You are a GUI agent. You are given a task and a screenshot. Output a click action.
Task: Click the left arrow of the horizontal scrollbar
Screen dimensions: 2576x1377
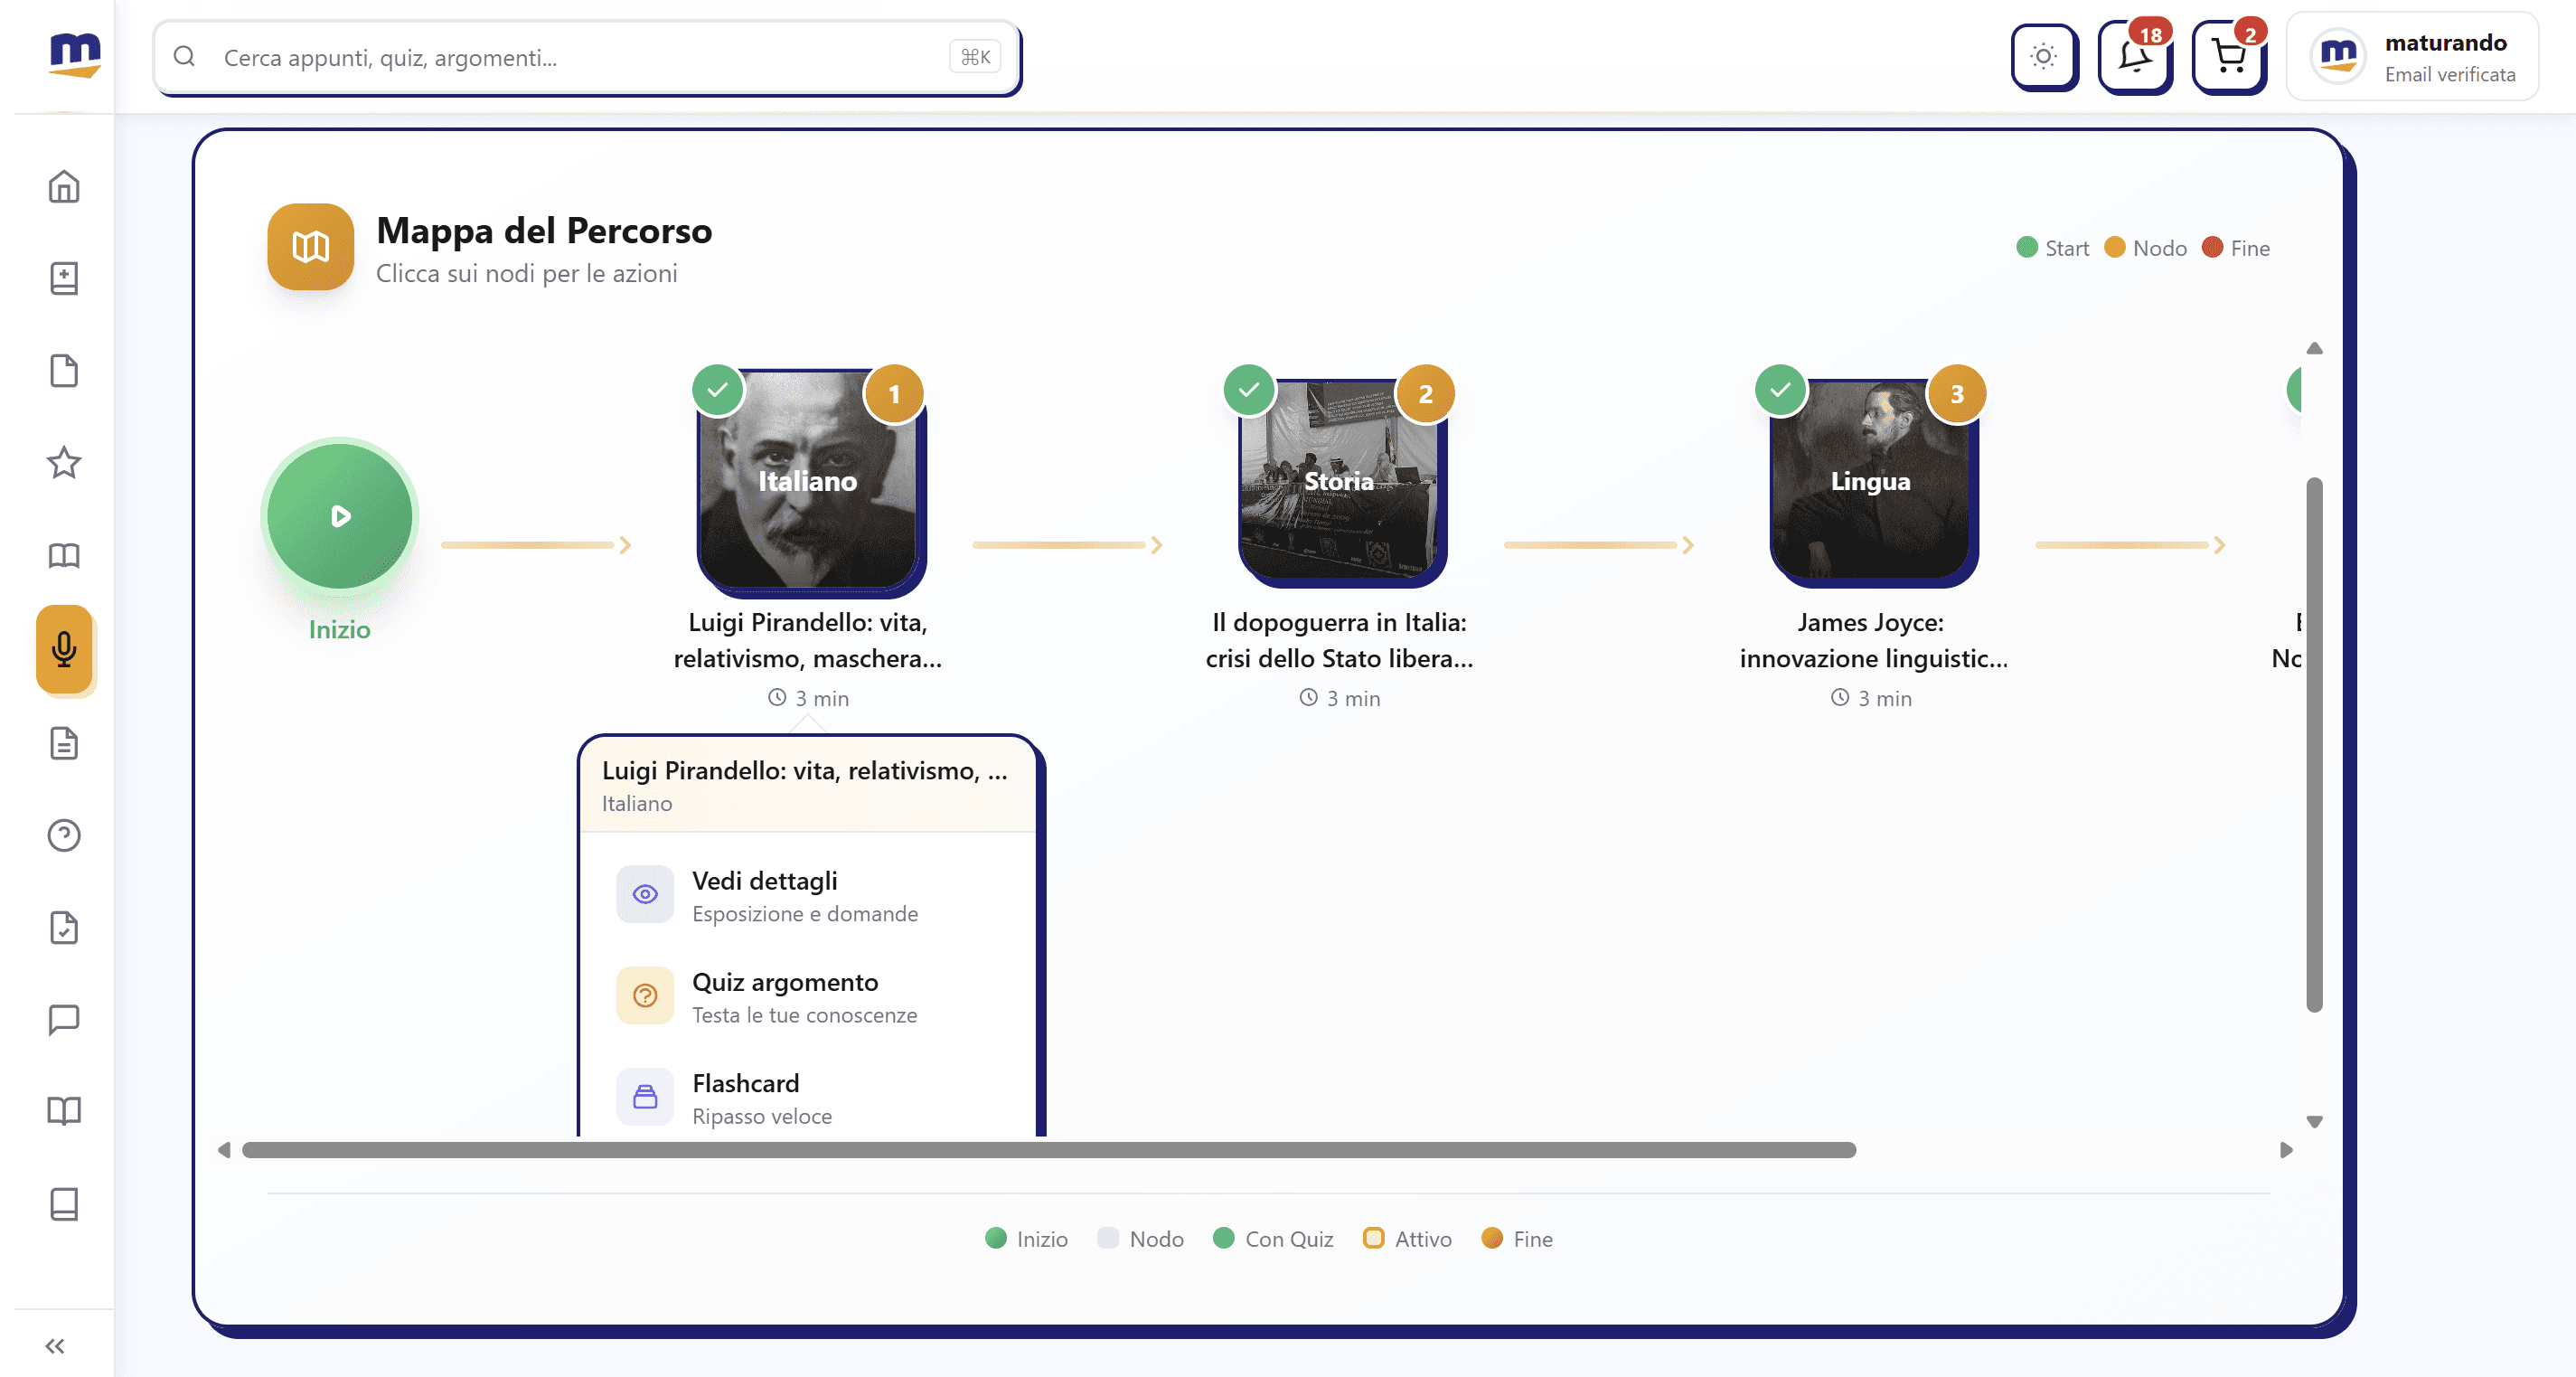click(224, 1150)
